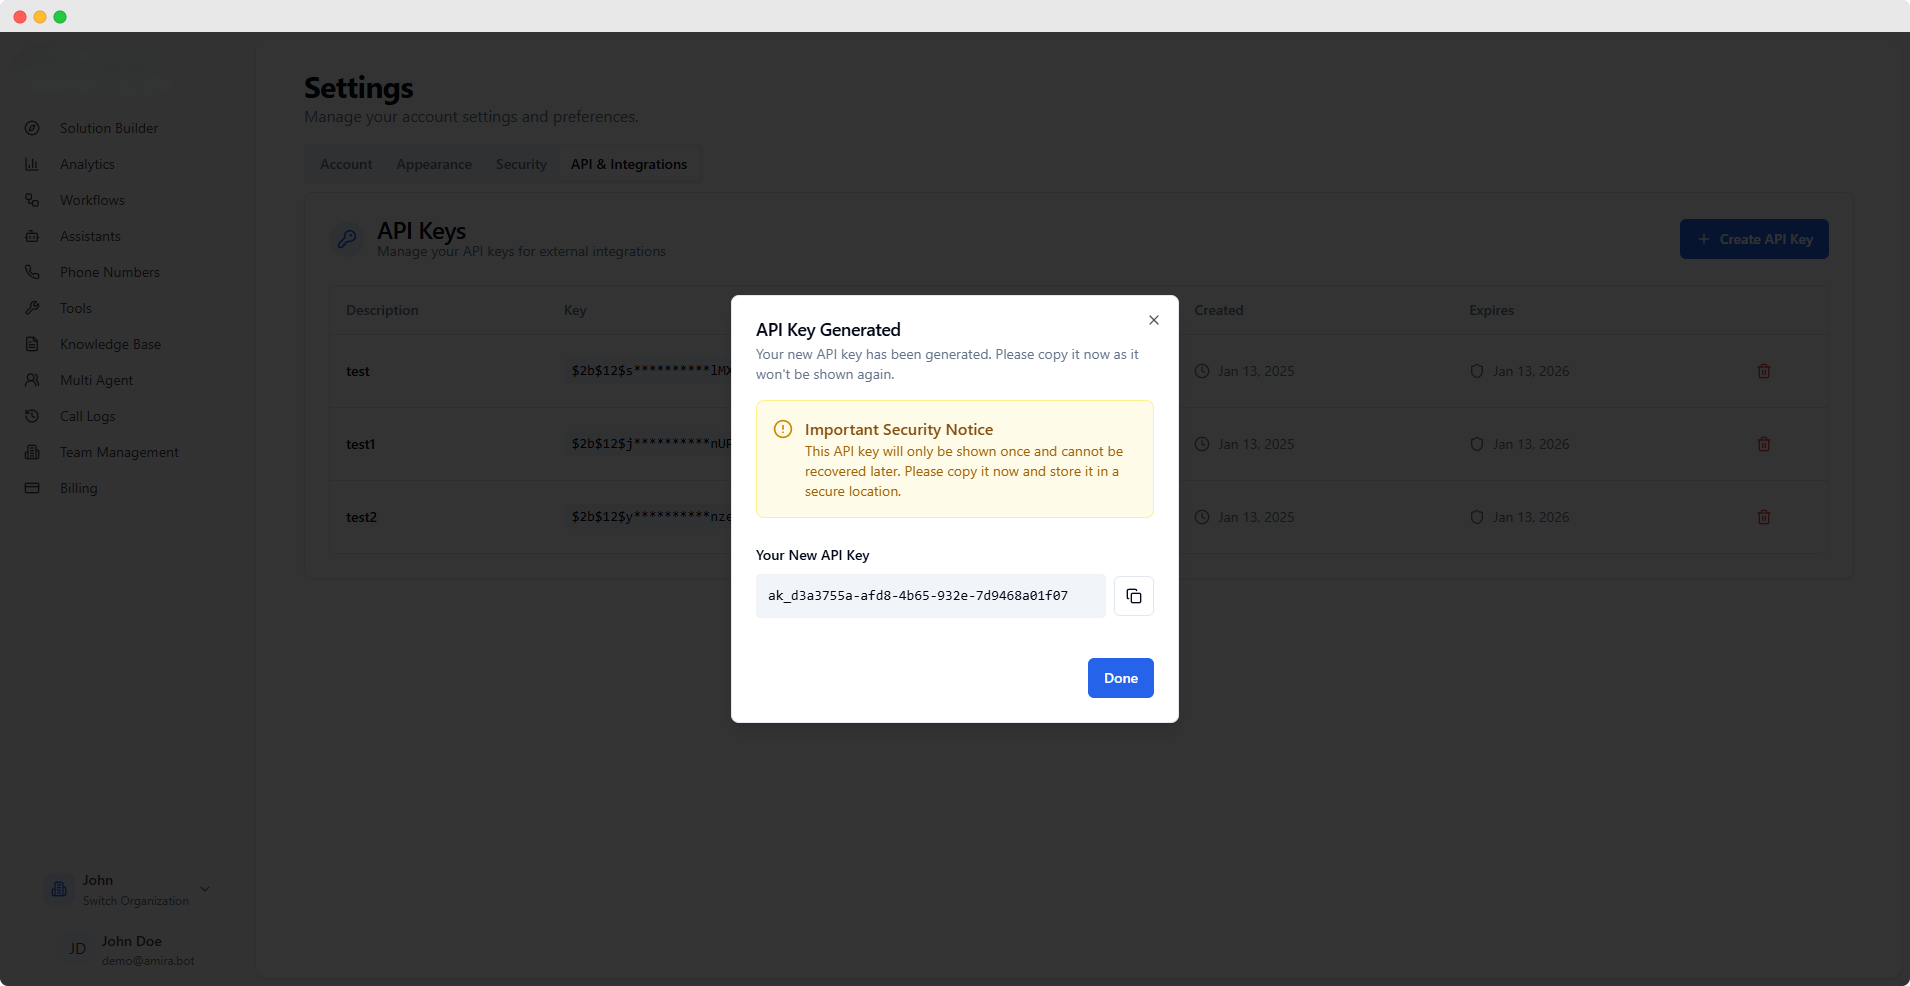Select the Assistants sidebar item

pyautogui.click(x=89, y=235)
